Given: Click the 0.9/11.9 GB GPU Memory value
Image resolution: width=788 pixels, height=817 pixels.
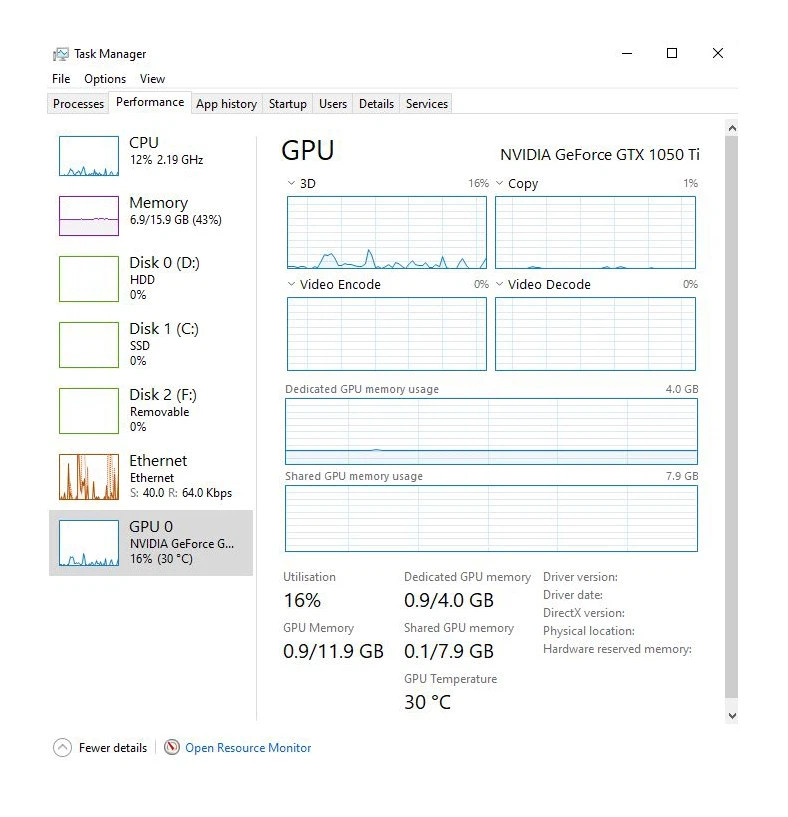Looking at the screenshot, I should 334,651.
